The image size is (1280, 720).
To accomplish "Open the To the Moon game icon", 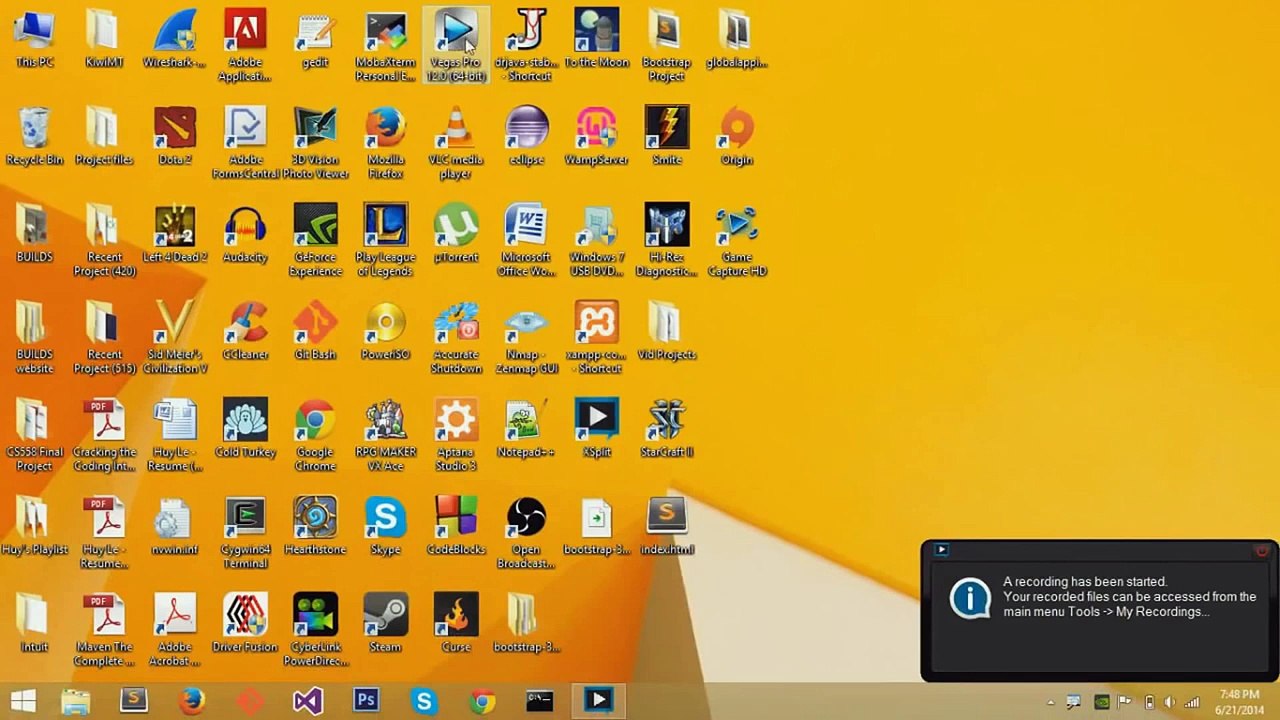I will (x=597, y=40).
